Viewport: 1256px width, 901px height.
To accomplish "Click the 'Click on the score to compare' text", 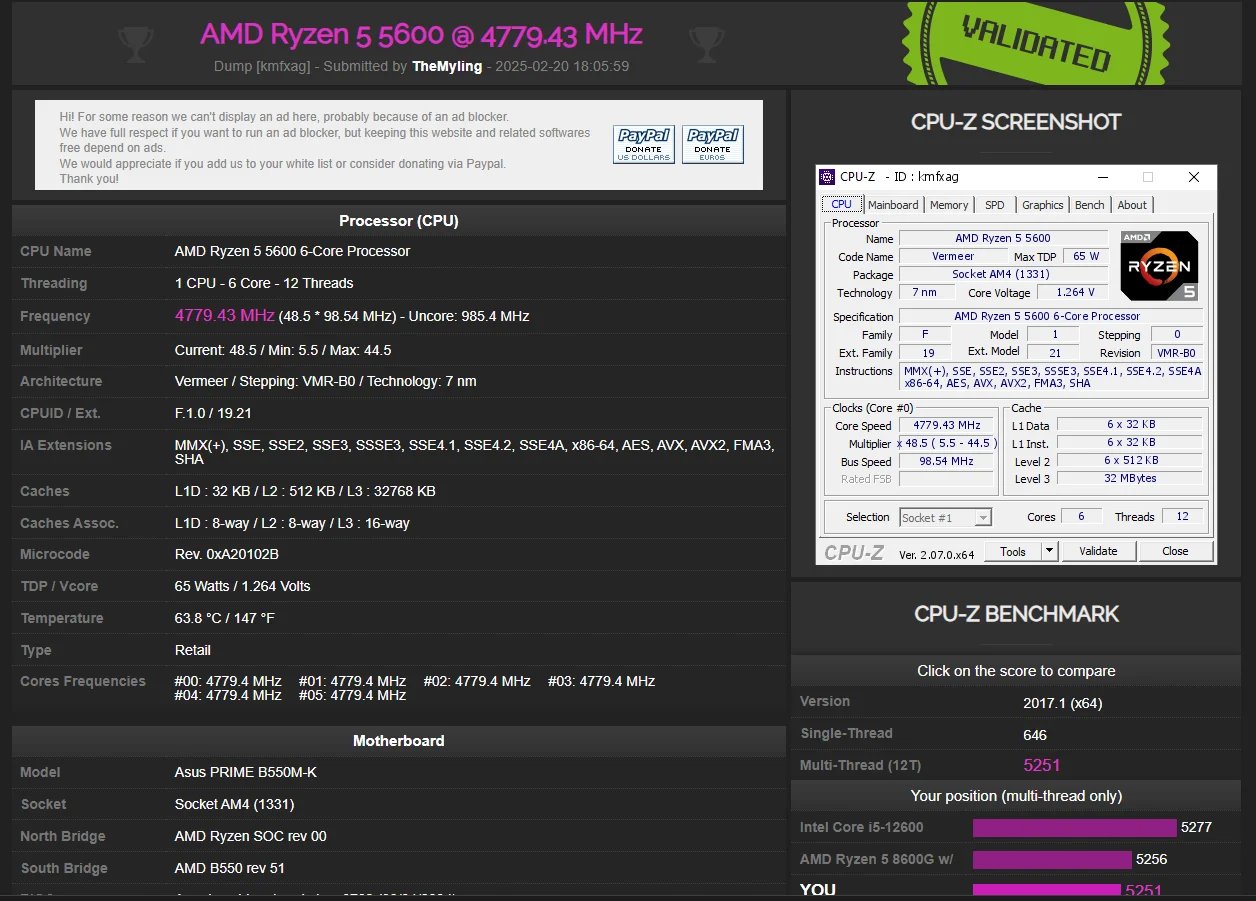I will pyautogui.click(x=1016, y=671).
